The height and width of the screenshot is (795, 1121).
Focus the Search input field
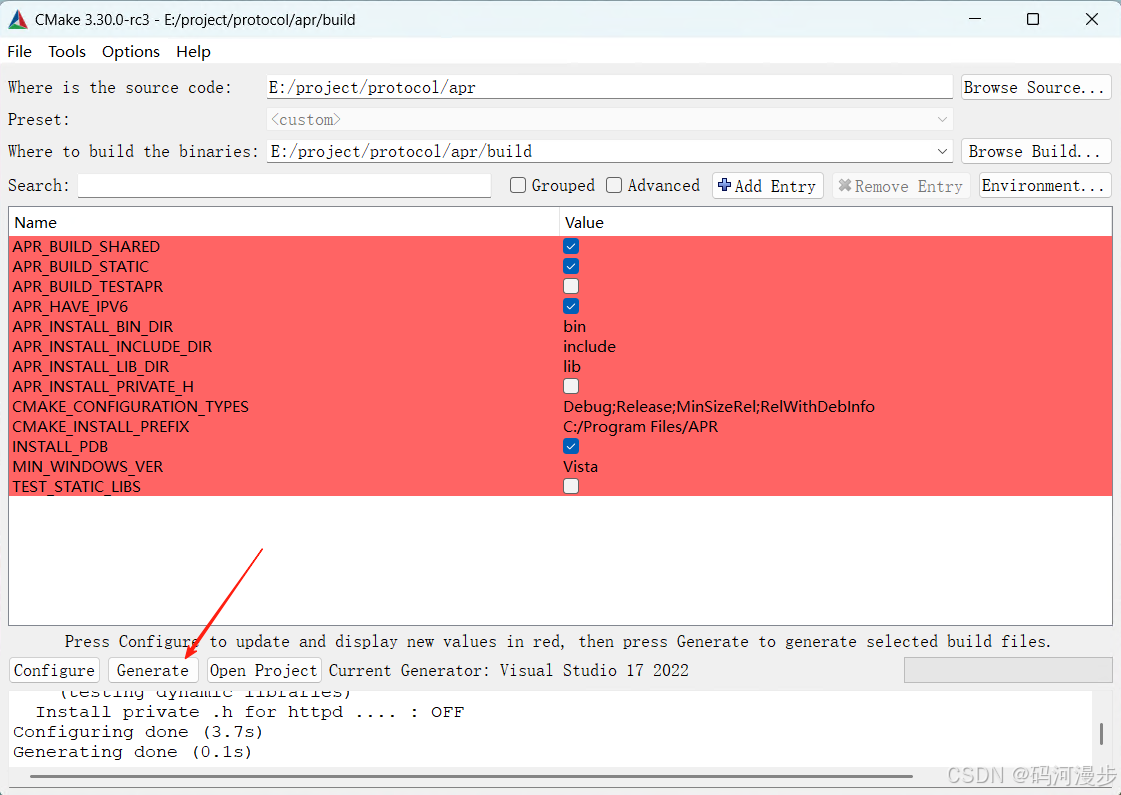tap(285, 185)
